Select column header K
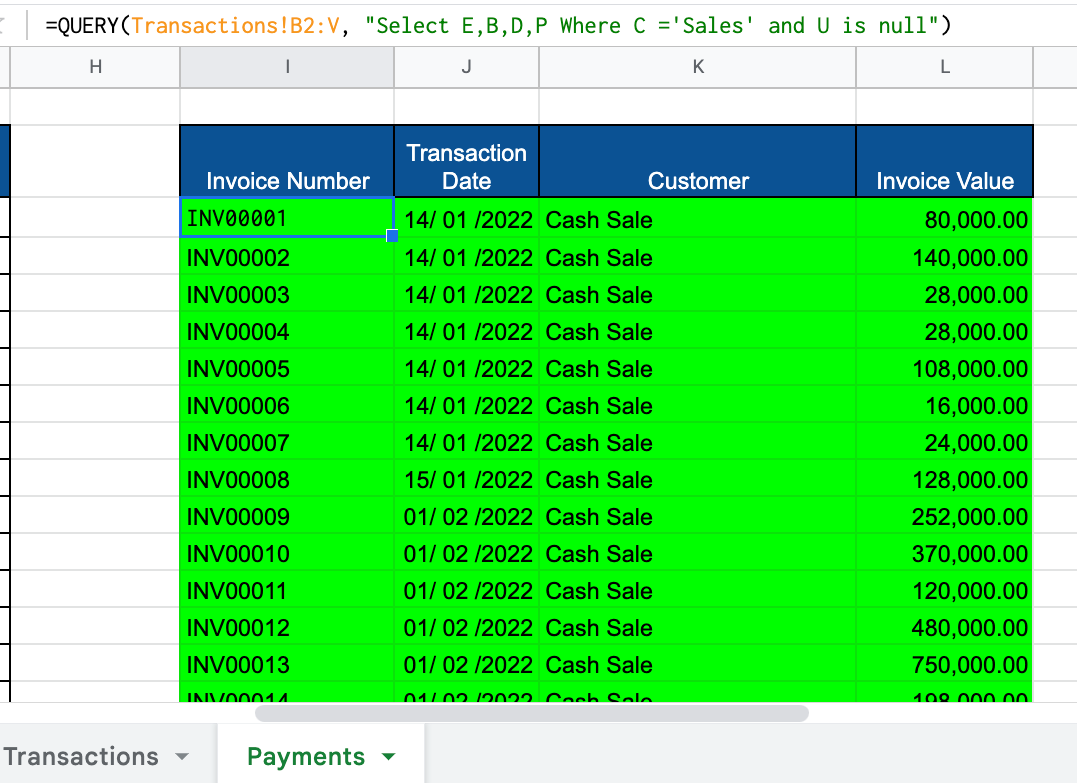This screenshot has height=783, width=1077. tap(697, 68)
